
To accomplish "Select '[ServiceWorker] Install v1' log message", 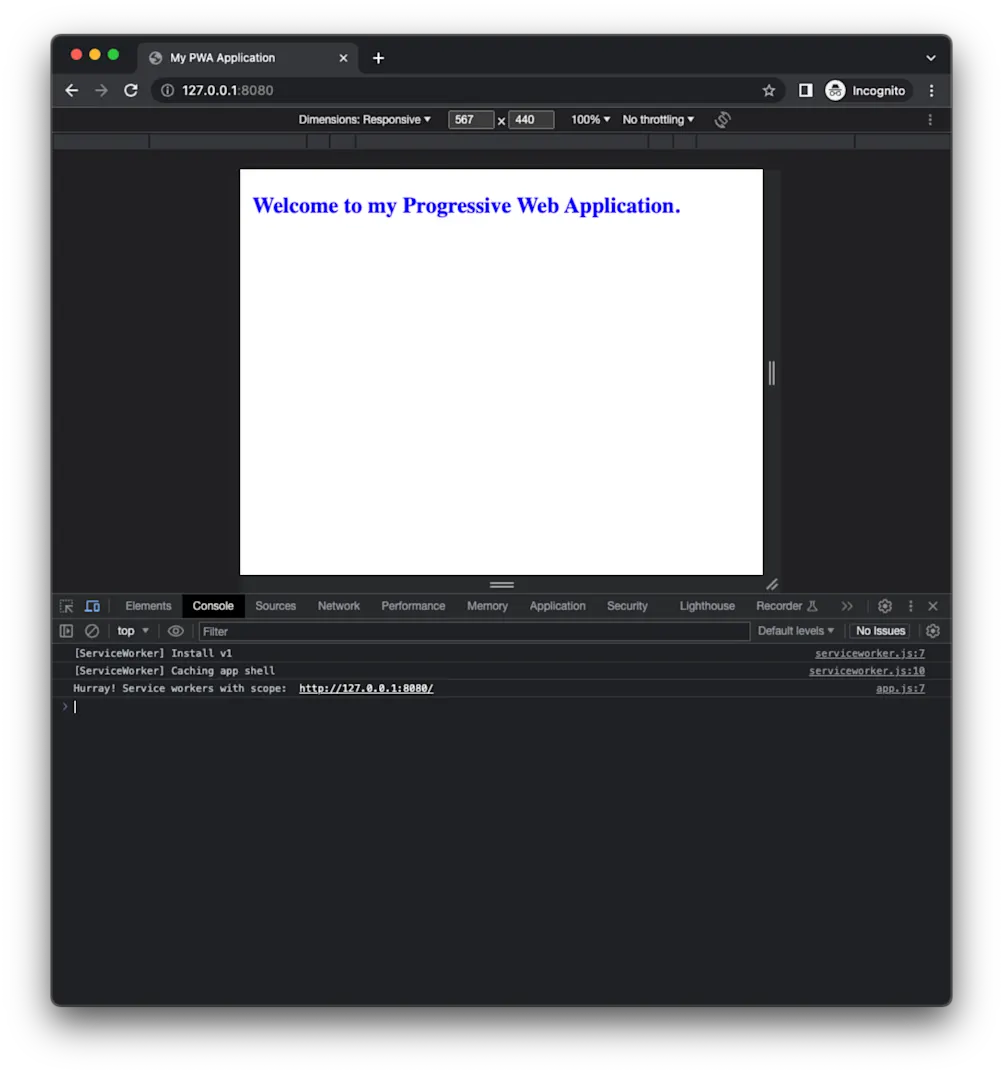I will 153,653.
